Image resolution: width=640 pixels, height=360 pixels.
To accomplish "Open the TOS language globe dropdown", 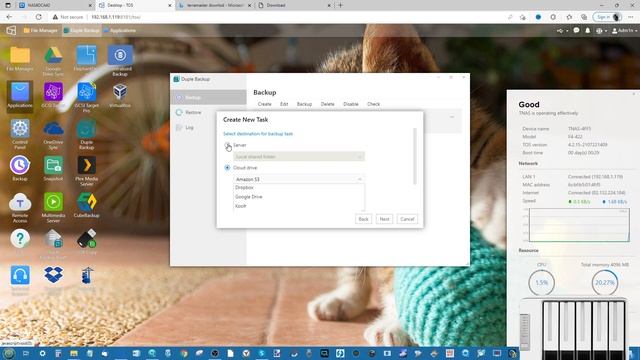I will [x=601, y=30].
